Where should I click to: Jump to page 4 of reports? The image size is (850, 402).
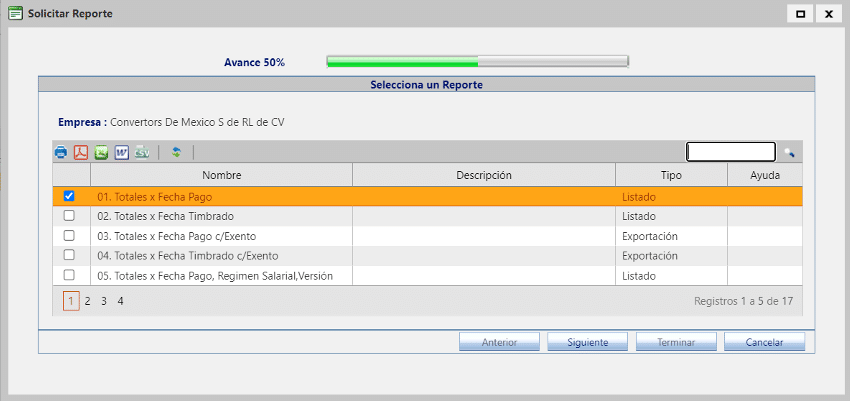tap(120, 301)
